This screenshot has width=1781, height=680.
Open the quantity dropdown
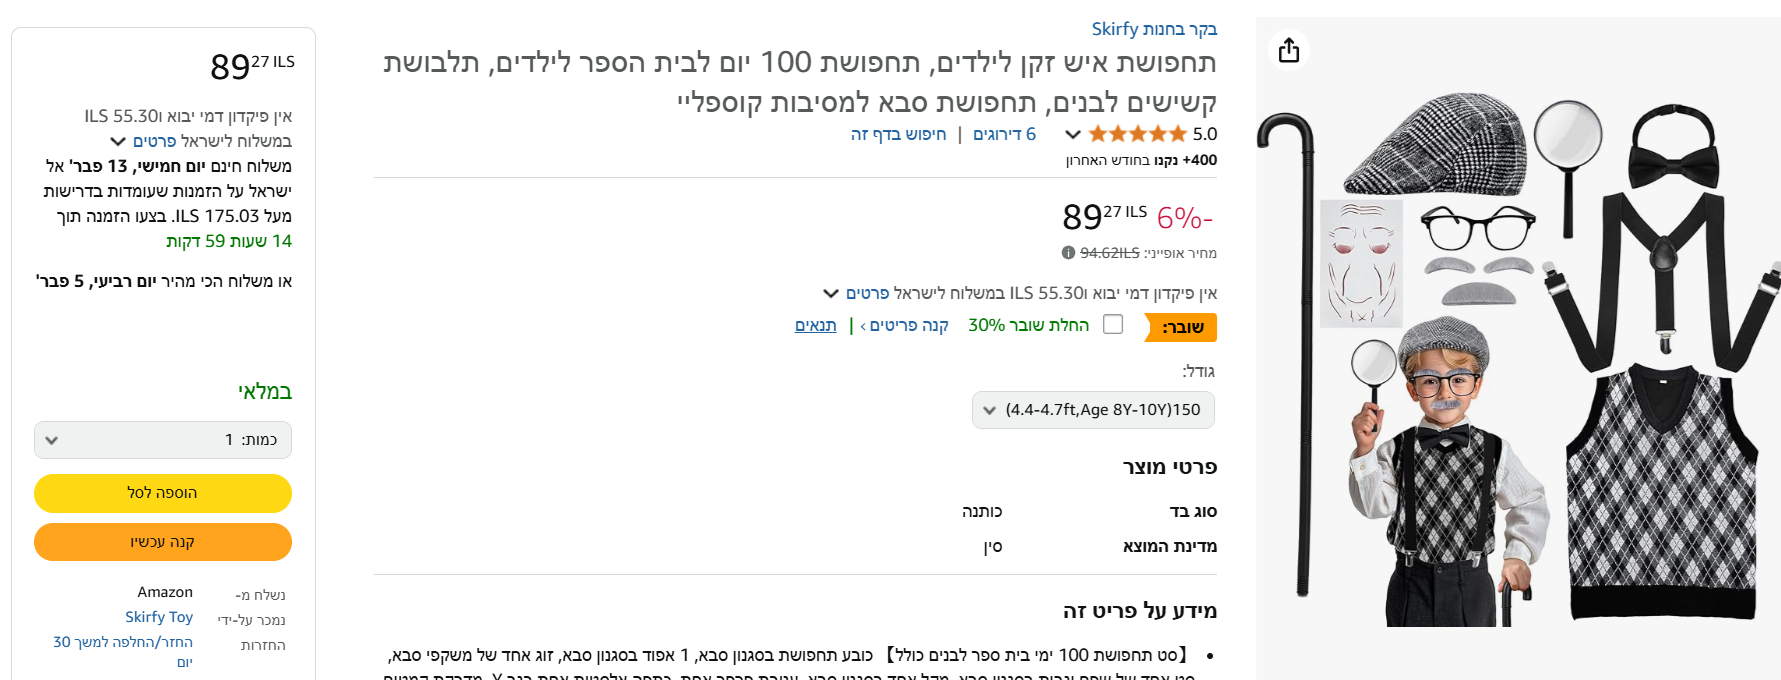(163, 440)
